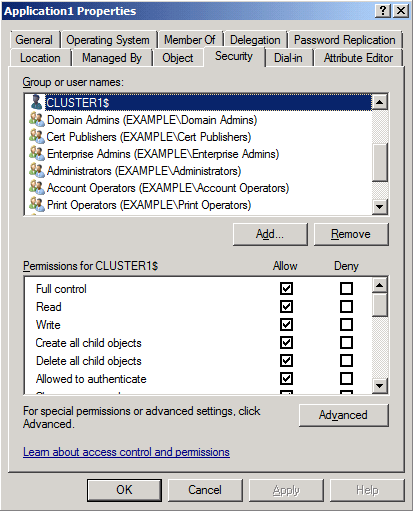The width and height of the screenshot is (413, 511).
Task: Click the CLUSTER1$ computer account icon
Action: (x=36, y=102)
